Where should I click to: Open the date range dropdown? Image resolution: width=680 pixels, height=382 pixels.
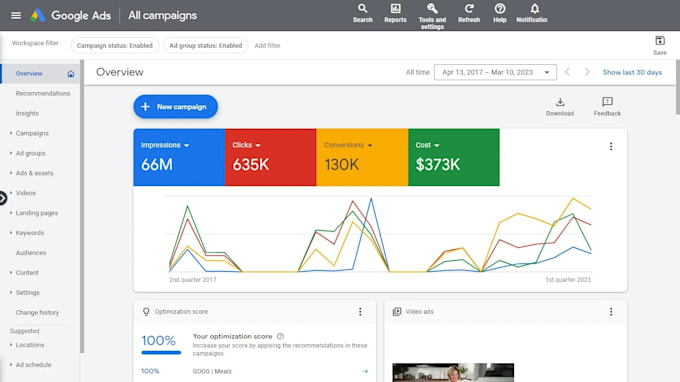(x=495, y=72)
